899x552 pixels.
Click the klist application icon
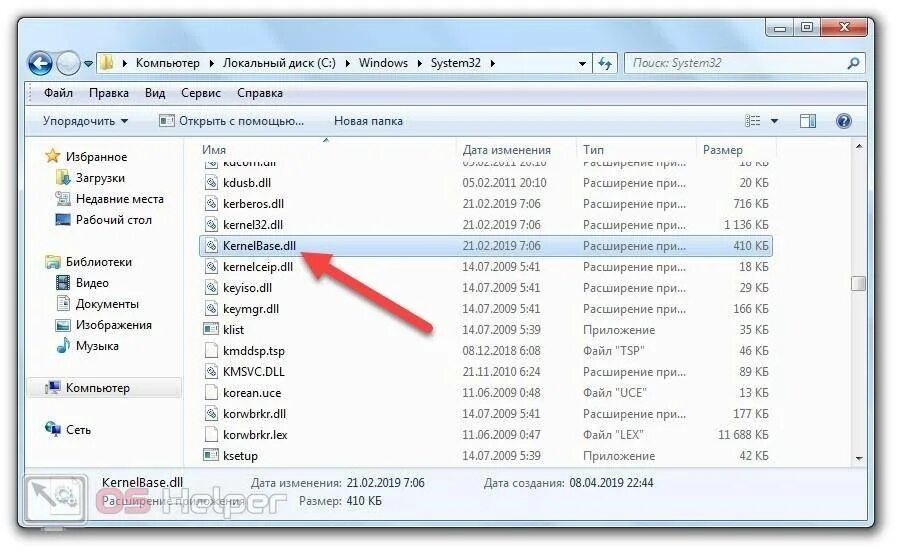(x=212, y=330)
